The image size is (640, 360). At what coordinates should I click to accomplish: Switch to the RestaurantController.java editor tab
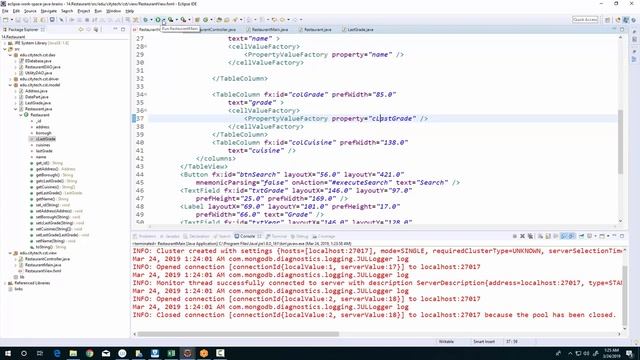(218, 29)
